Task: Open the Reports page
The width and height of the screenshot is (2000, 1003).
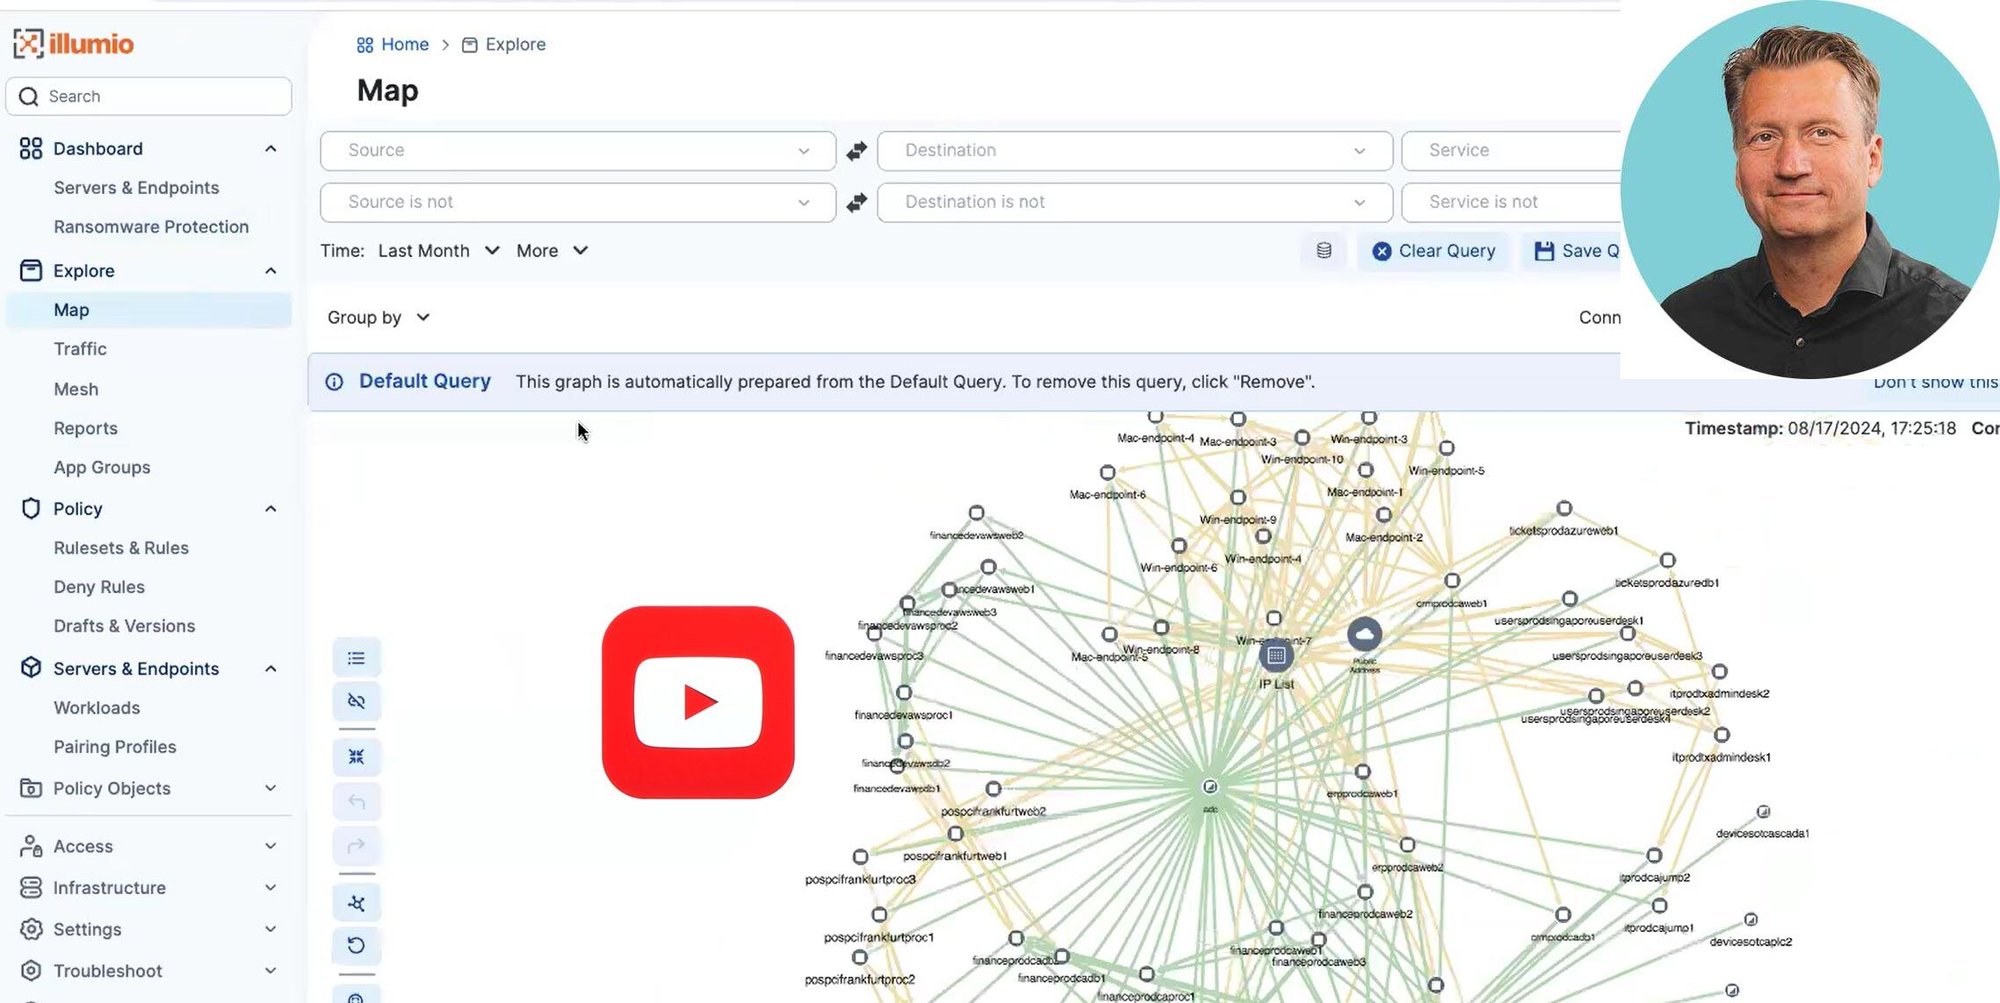Action: pos(85,428)
